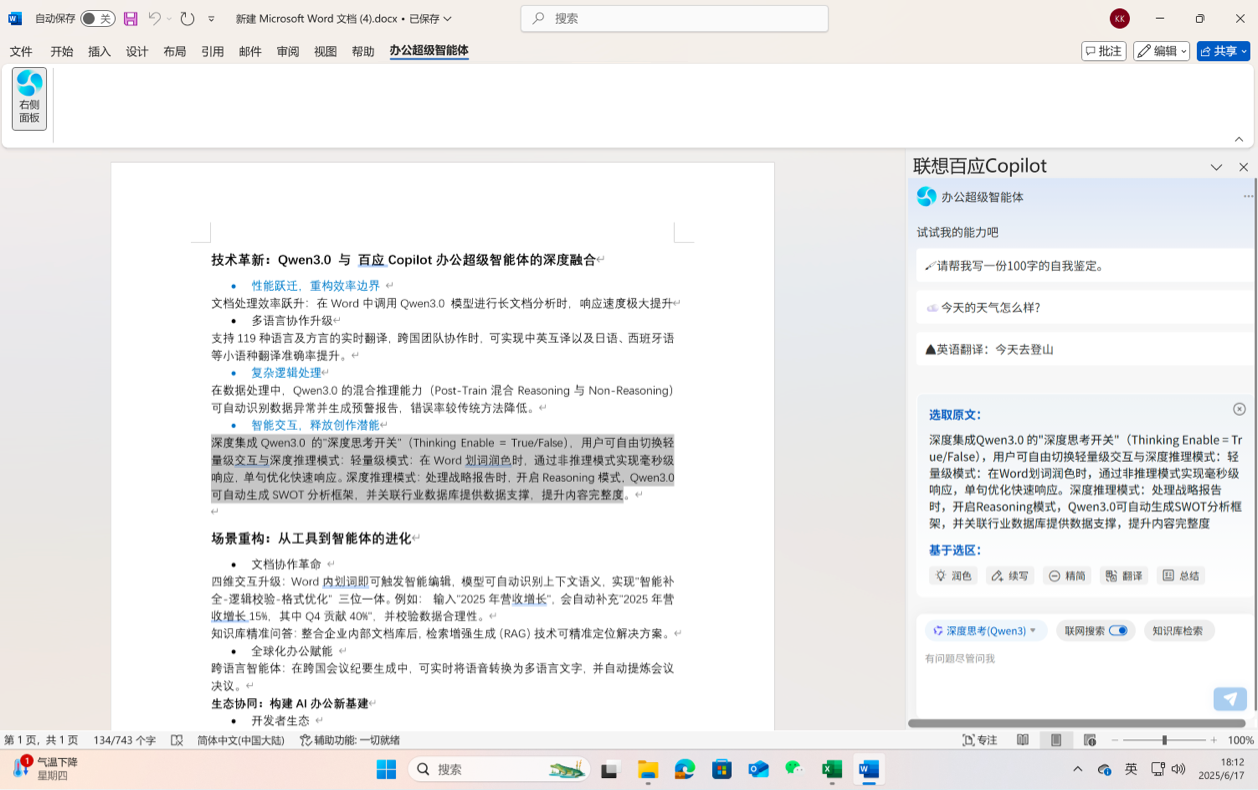Open the 批注 comments button
This screenshot has height=790, width=1258.
[x=1104, y=51]
